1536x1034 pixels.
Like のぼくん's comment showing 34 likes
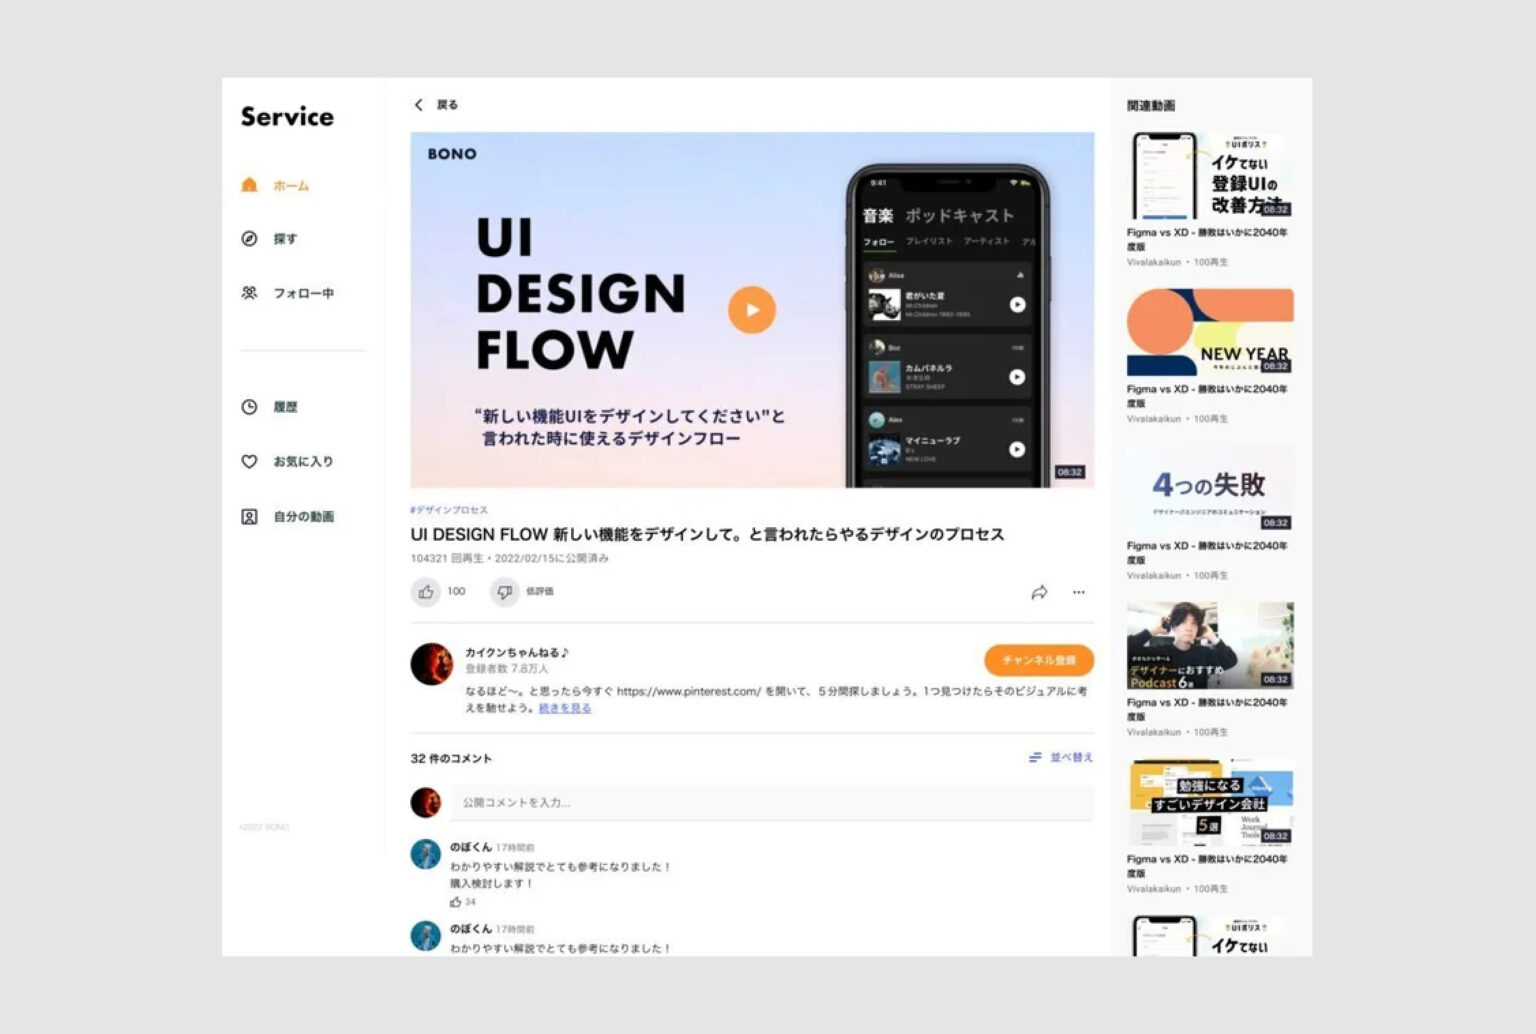tap(456, 901)
